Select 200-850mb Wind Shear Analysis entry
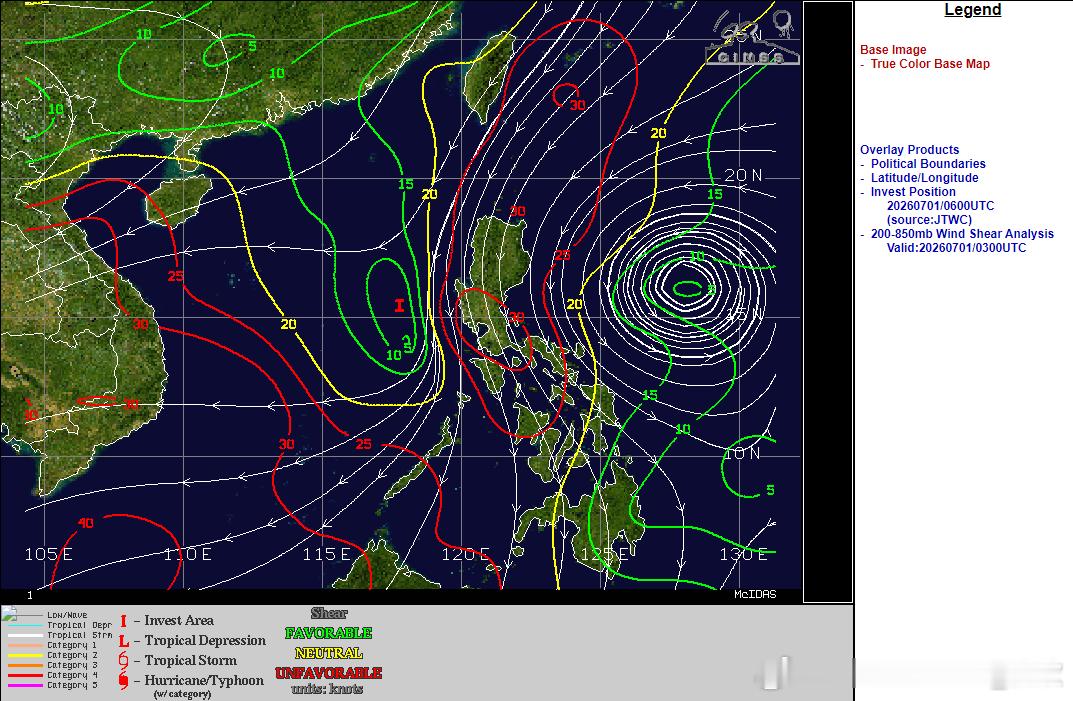Screen dimensions: 1073x701 pos(961,233)
